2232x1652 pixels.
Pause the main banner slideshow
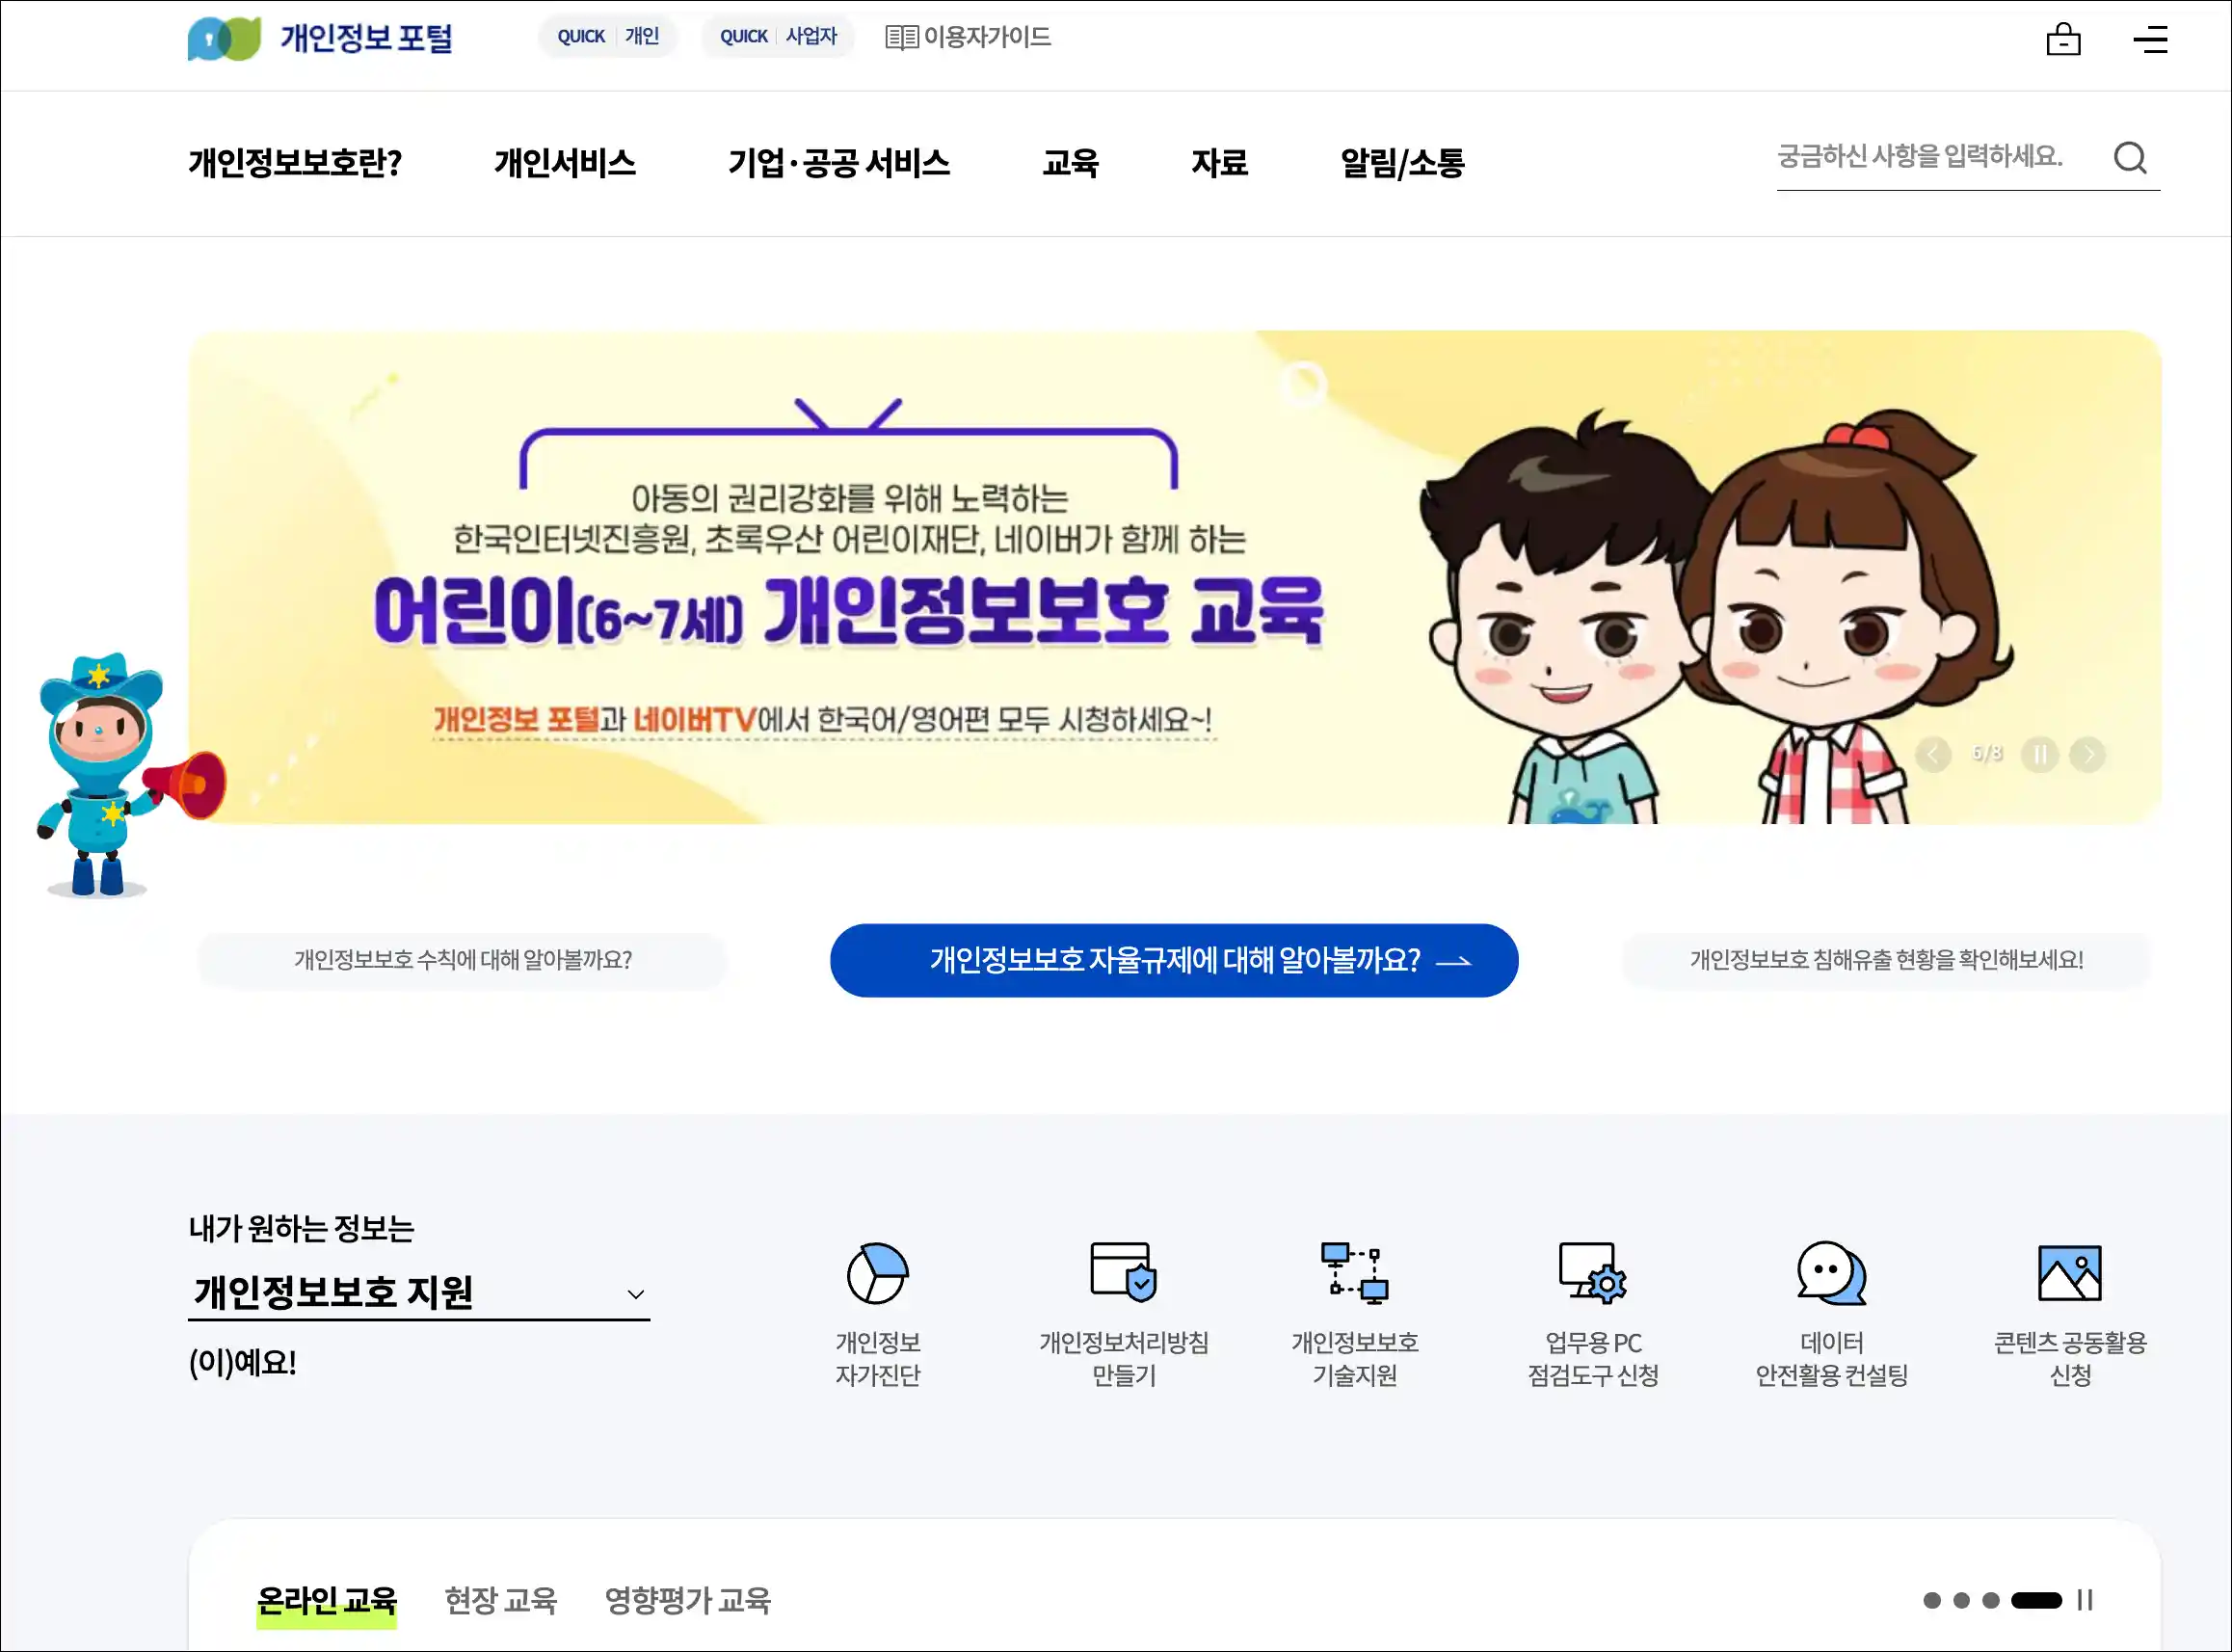[2040, 754]
